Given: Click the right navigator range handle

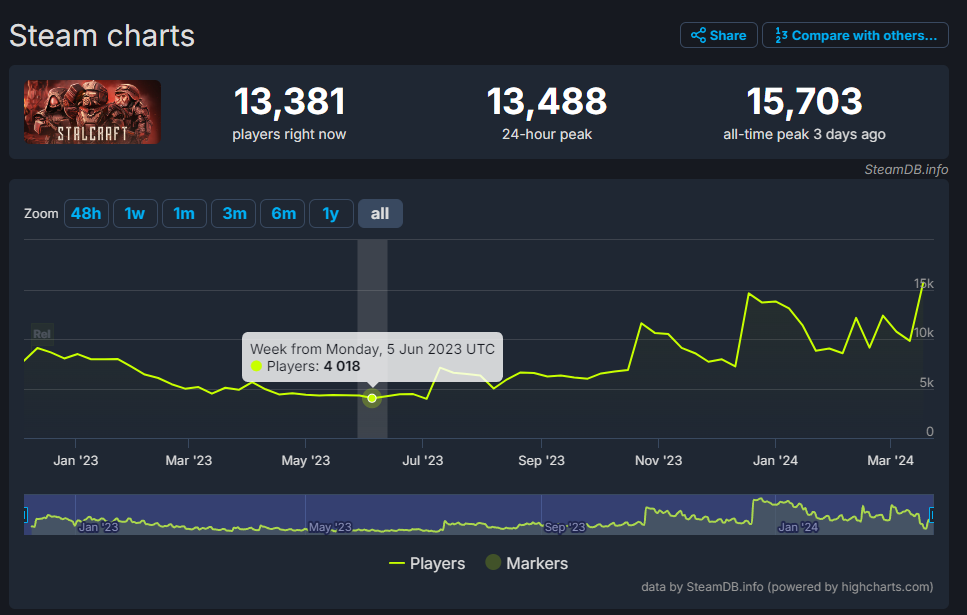Looking at the screenshot, I should [932, 514].
